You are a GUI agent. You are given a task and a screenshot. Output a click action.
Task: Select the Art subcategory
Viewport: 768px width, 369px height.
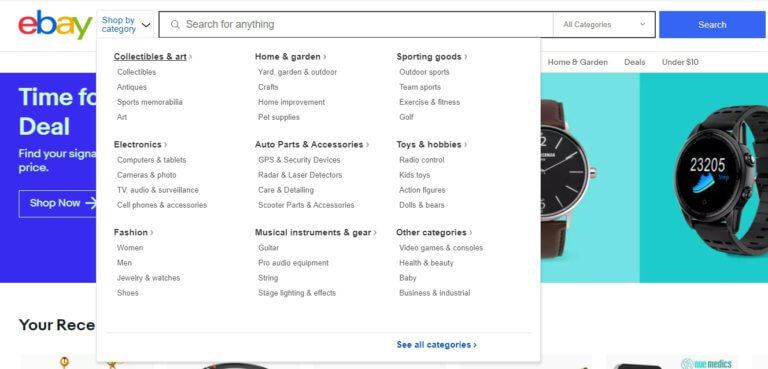click(x=121, y=117)
